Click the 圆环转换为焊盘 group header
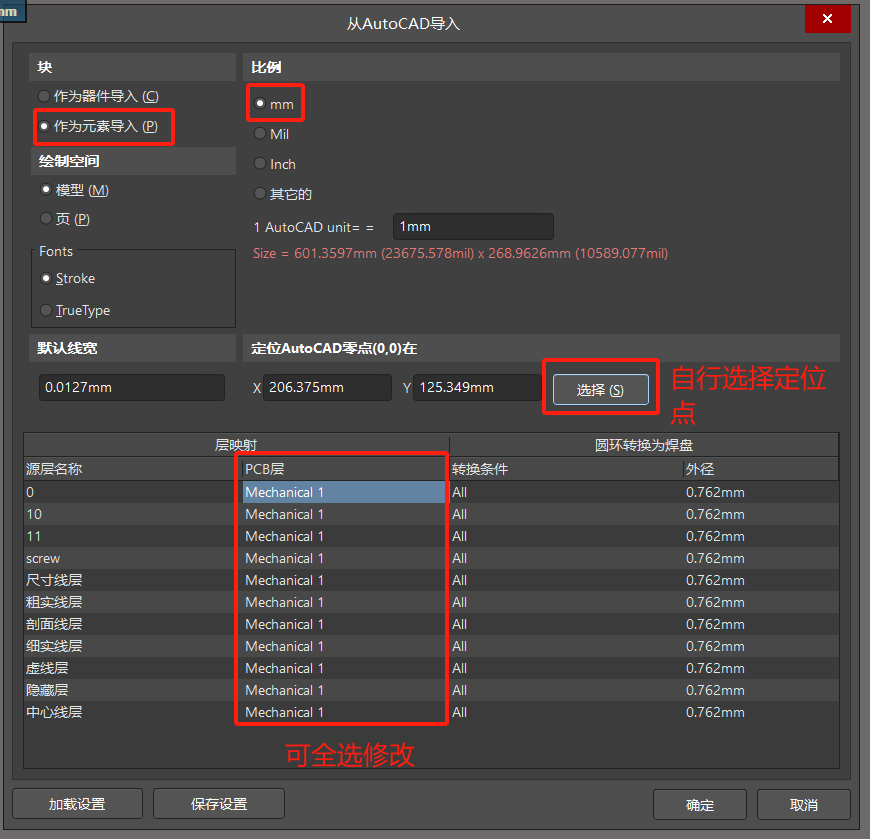Image resolution: width=870 pixels, height=839 pixels. click(x=644, y=445)
